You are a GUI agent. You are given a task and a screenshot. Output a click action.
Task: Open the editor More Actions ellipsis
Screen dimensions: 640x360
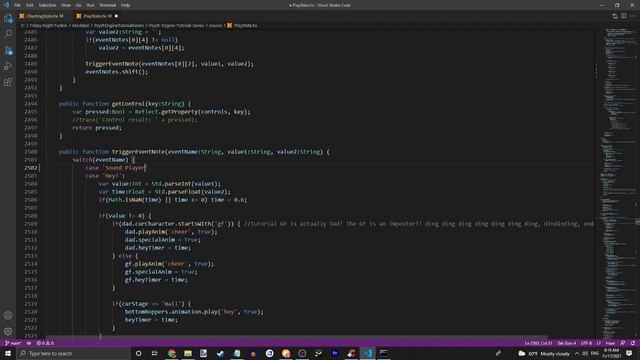(632, 16)
